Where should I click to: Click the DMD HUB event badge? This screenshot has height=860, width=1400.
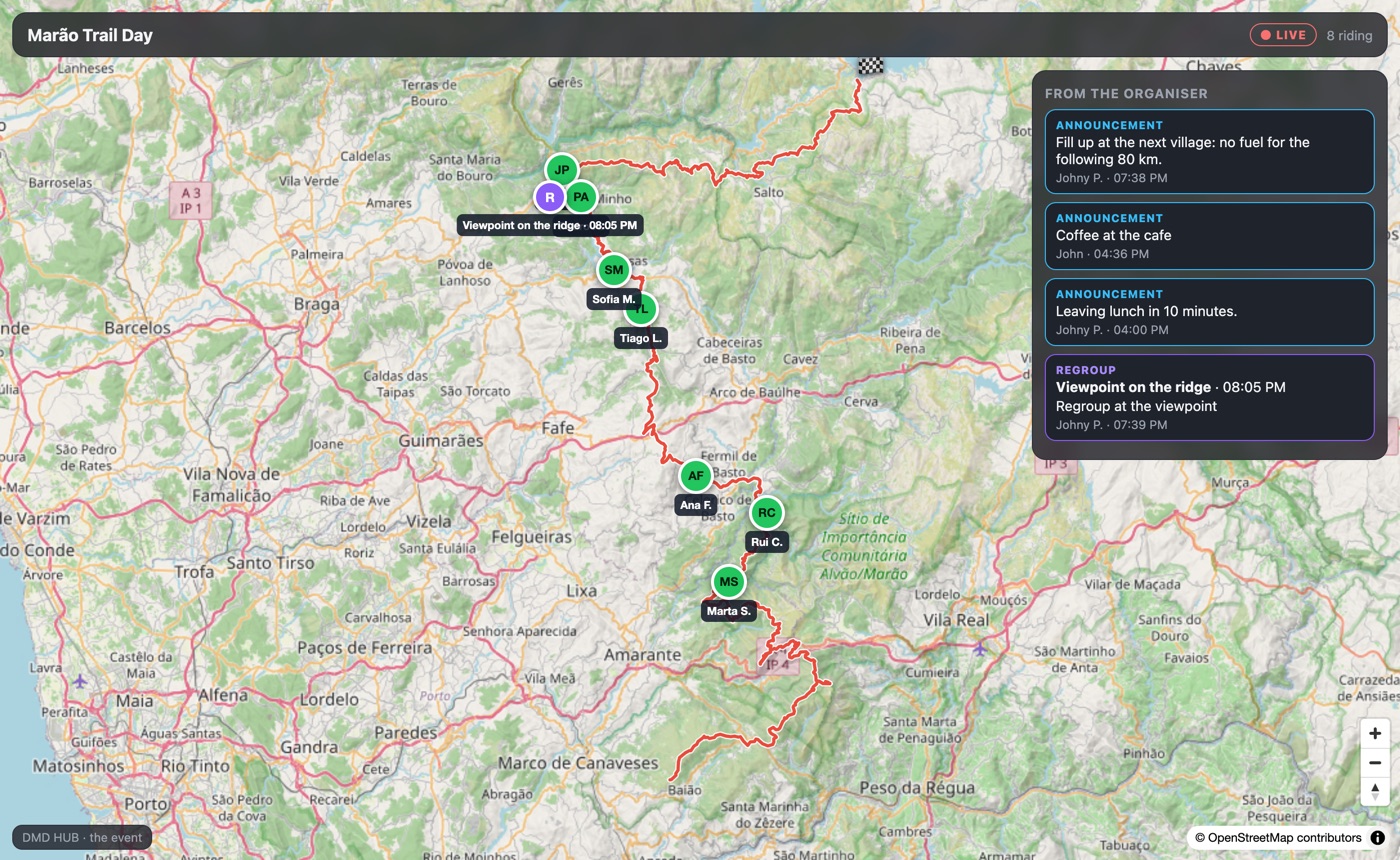coord(82,837)
